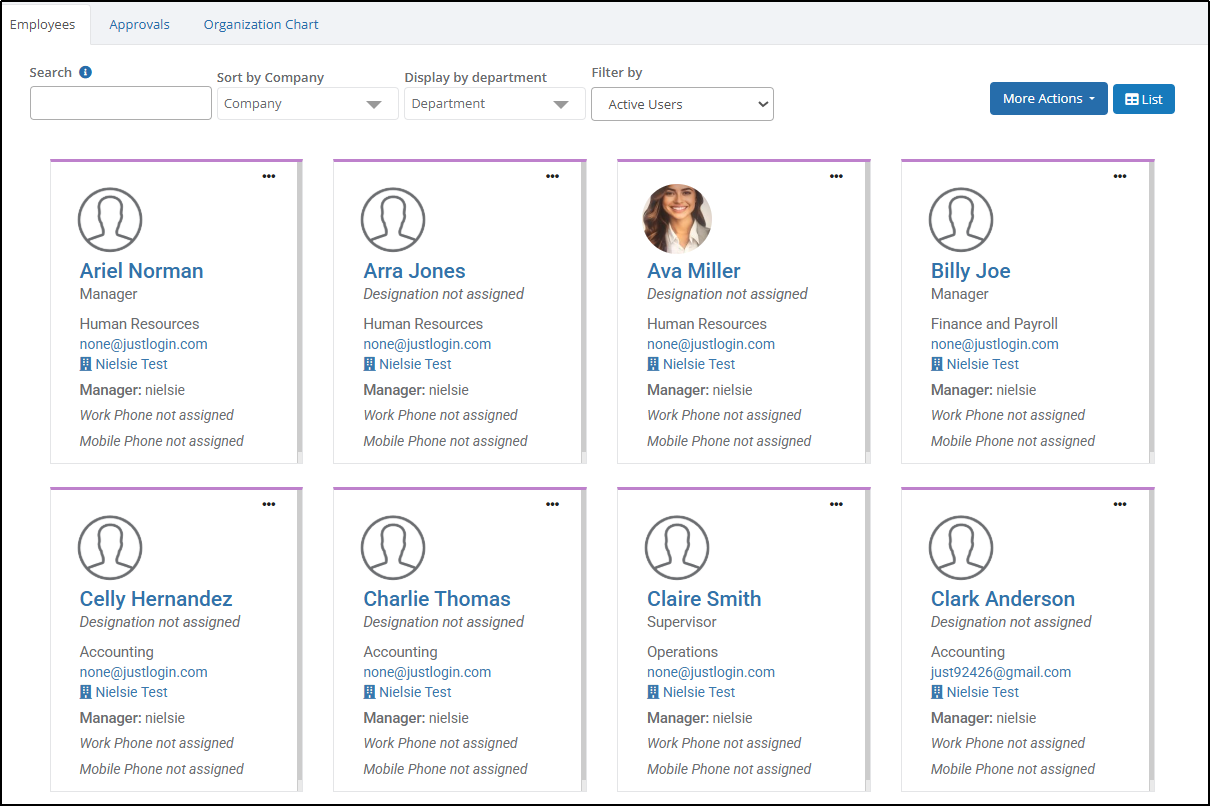Click the building icon on Billy Joe's card

pyautogui.click(x=937, y=364)
